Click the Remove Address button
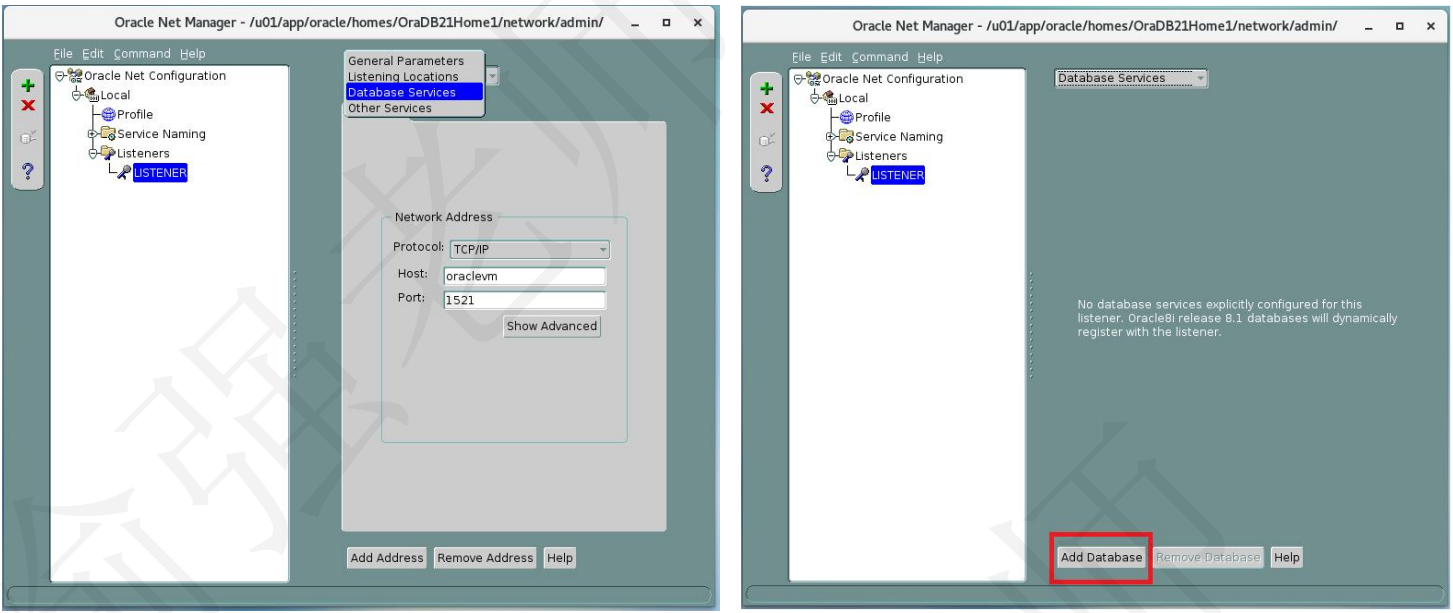 coord(485,558)
